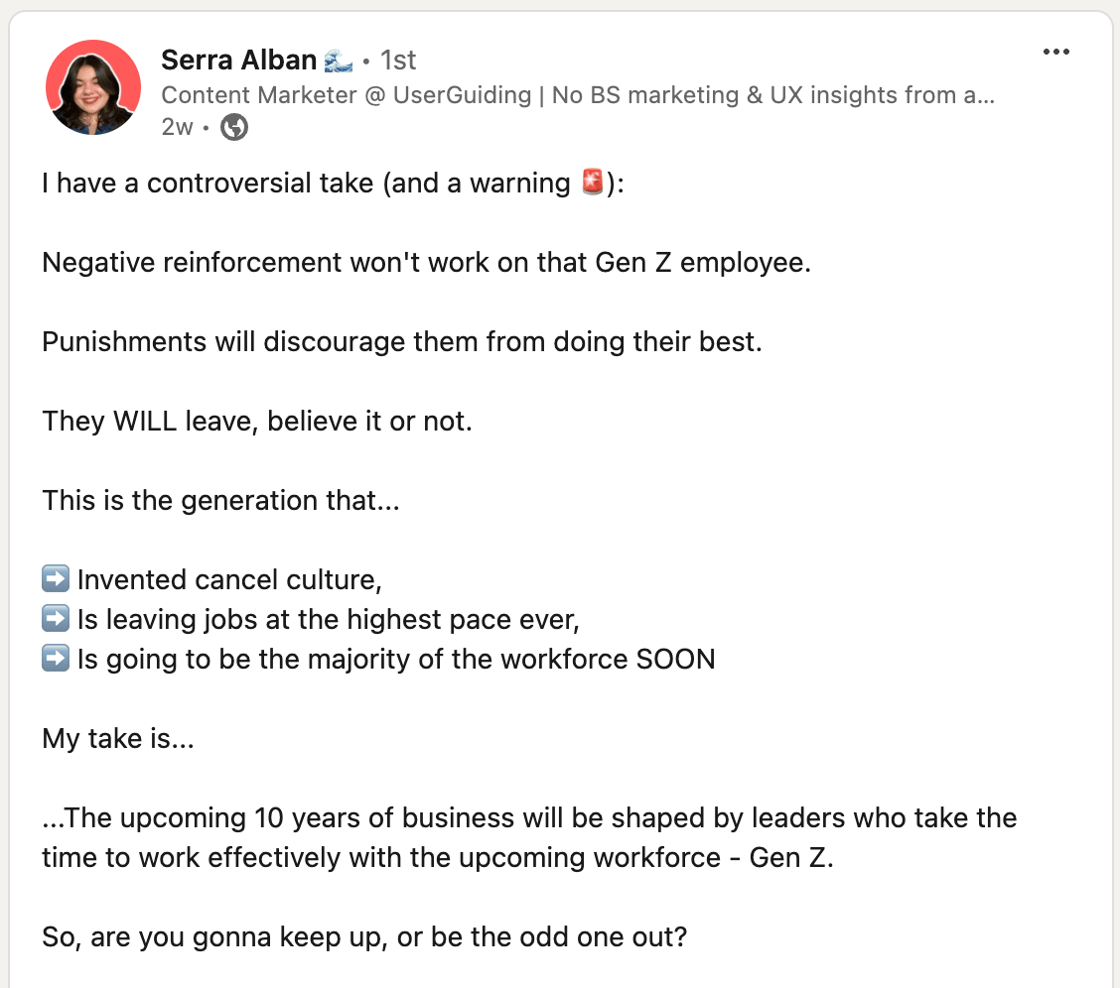This screenshot has height=988, width=1120.
Task: Click the arrow emoji before Is going to be
Action: tap(56, 660)
